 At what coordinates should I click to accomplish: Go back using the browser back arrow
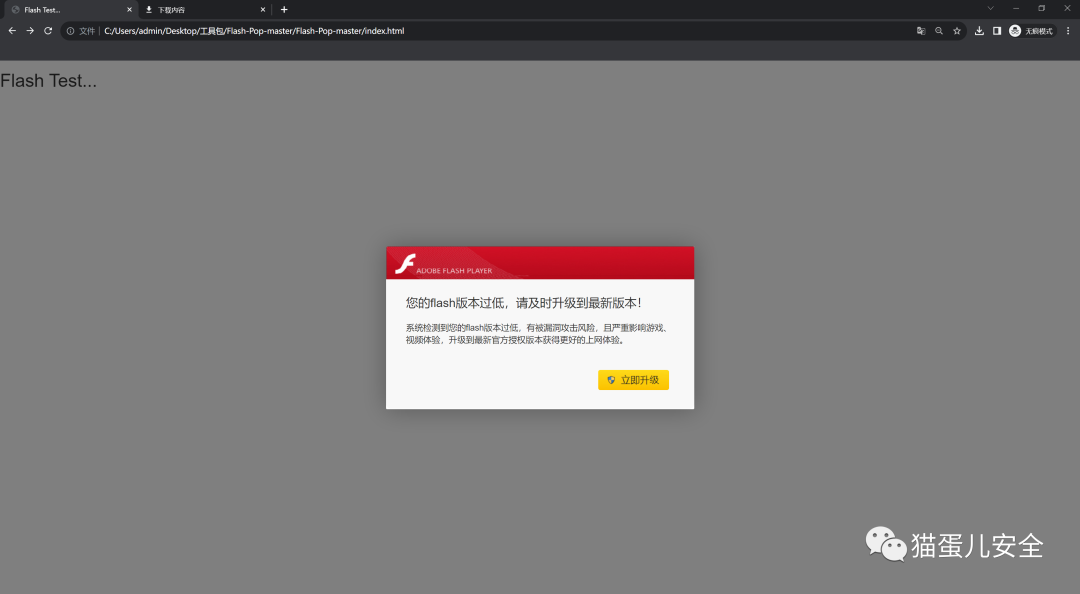tap(12, 30)
